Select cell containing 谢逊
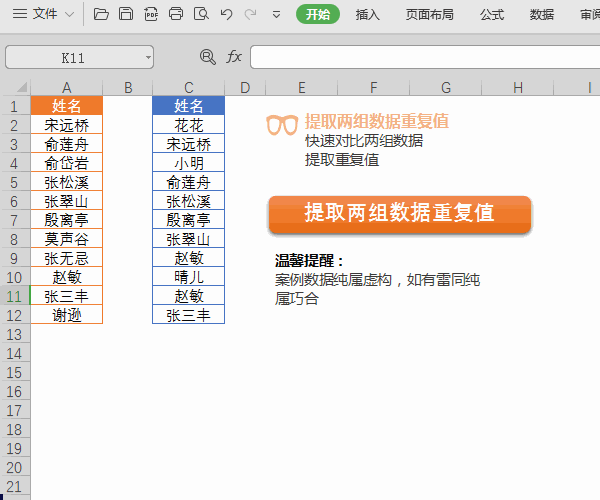The width and height of the screenshot is (600, 500). (67, 315)
